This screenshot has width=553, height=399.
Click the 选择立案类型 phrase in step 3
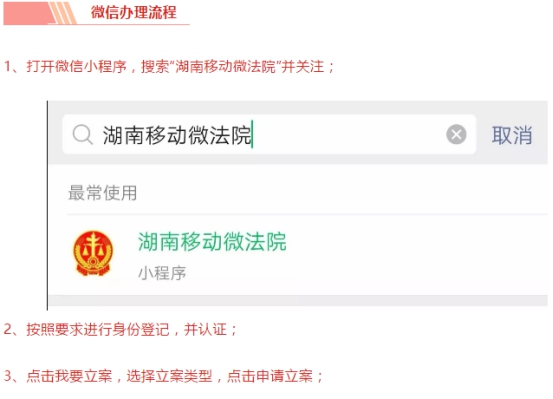click(169, 376)
